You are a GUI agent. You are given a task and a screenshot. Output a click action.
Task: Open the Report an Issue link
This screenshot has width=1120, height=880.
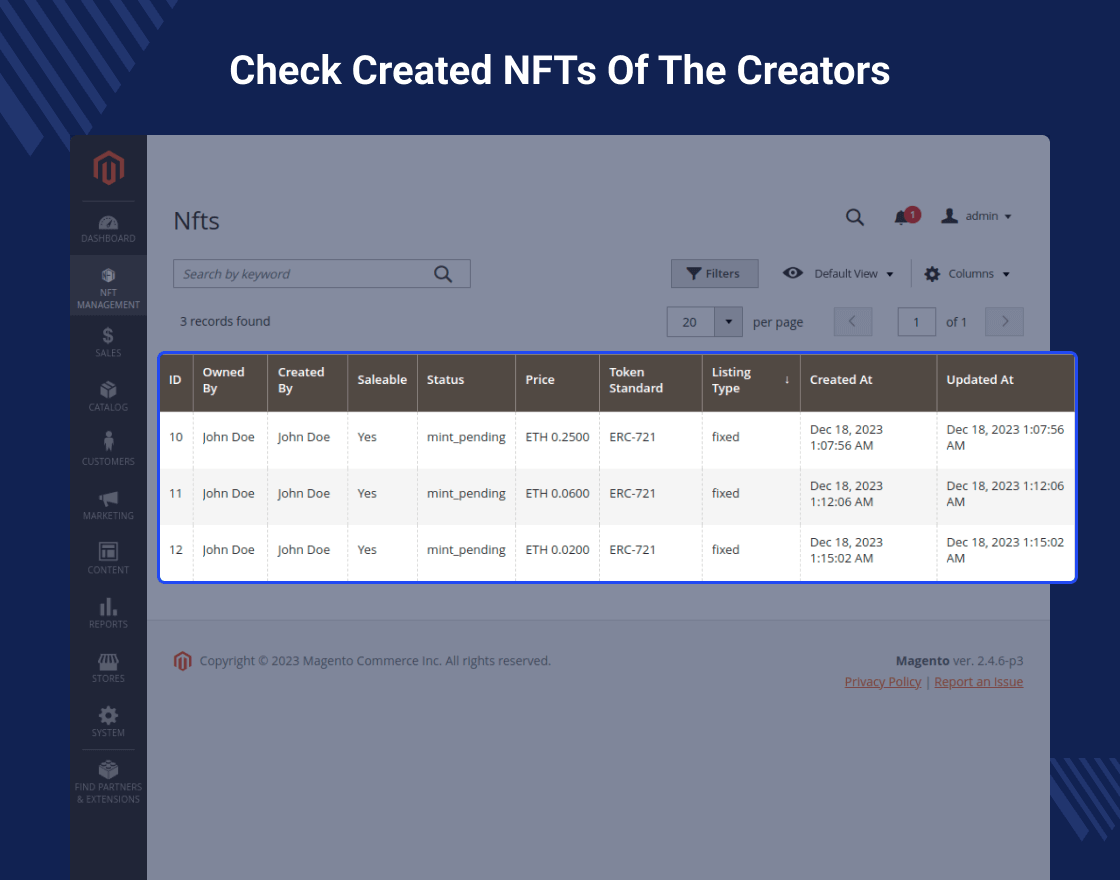coord(979,682)
